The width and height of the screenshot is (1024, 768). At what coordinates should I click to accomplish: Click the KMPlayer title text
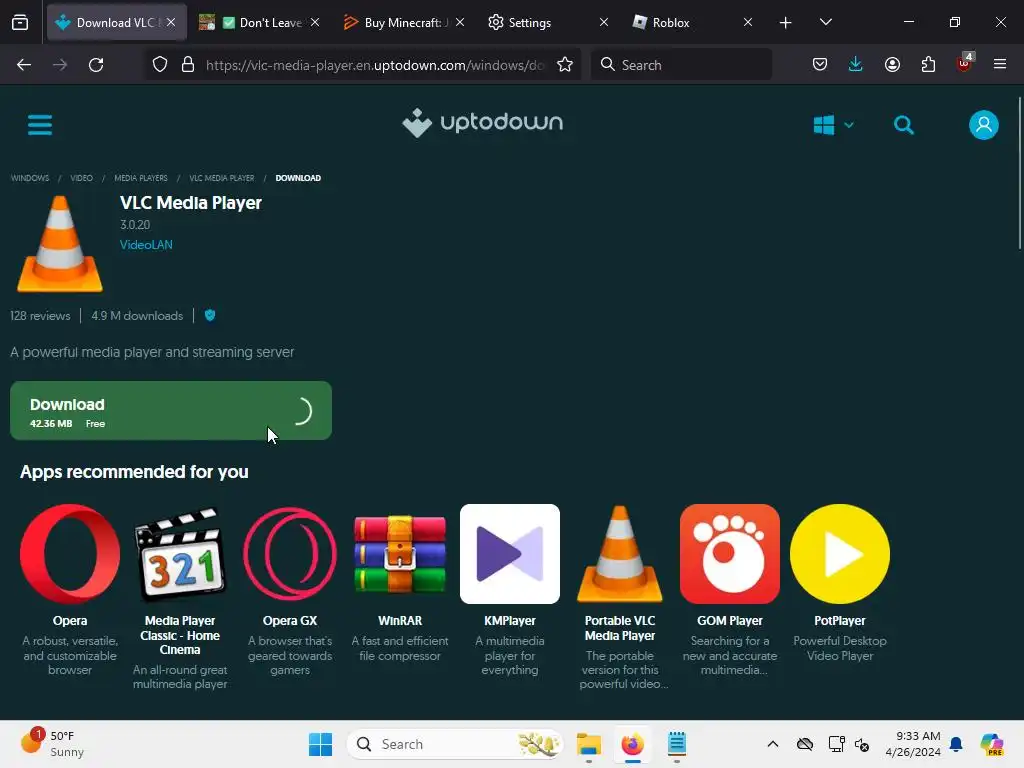pyautogui.click(x=510, y=621)
